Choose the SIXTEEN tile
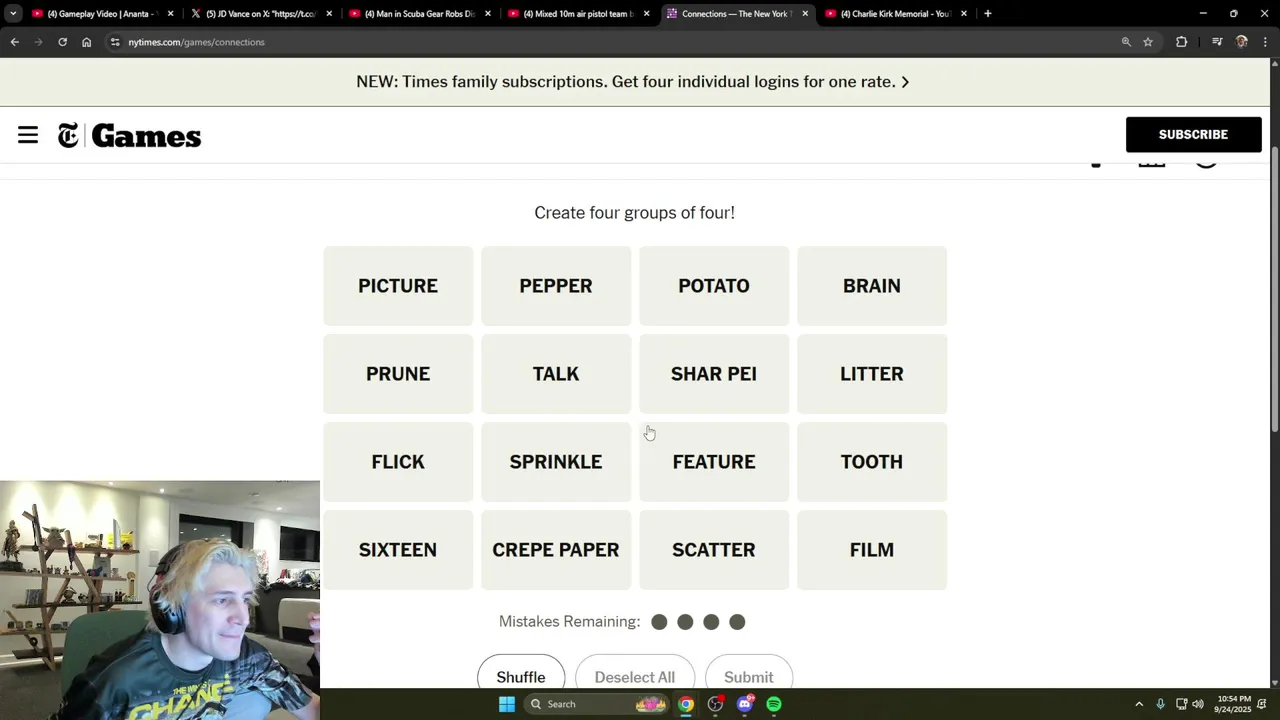Viewport: 1280px width, 720px height. pyautogui.click(x=398, y=550)
